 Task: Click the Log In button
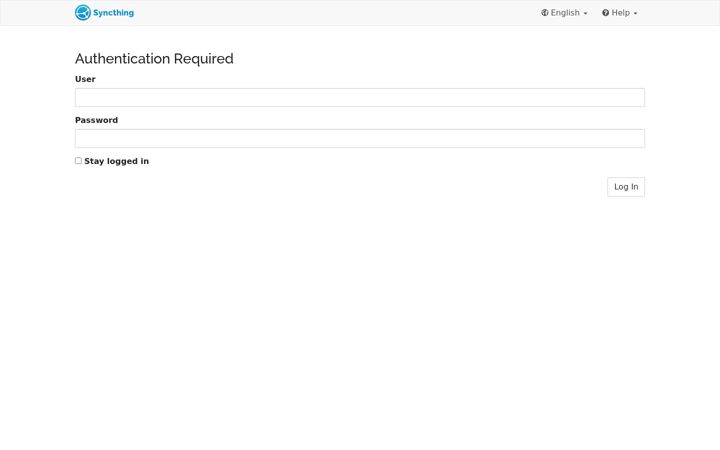626,187
